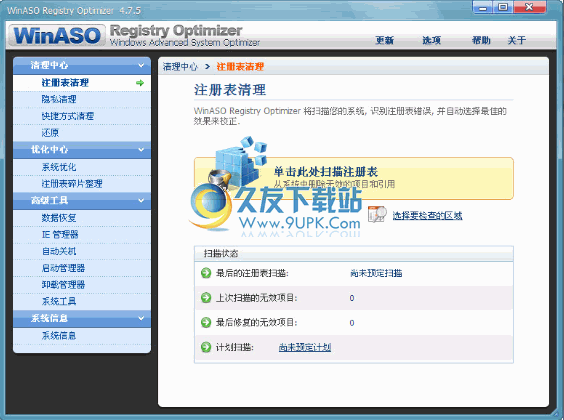Select 注册表清理 in the sidebar
564x420 pixels.
(82, 83)
